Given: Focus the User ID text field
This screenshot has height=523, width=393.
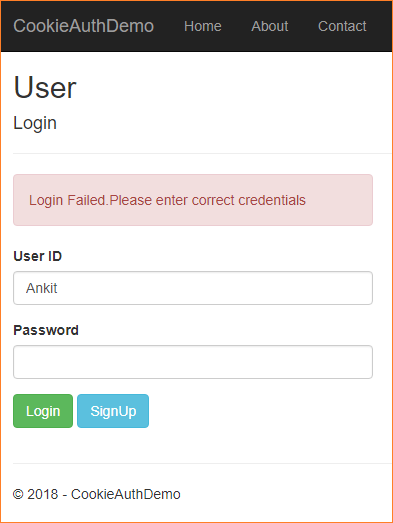Looking at the screenshot, I should [x=193, y=288].
